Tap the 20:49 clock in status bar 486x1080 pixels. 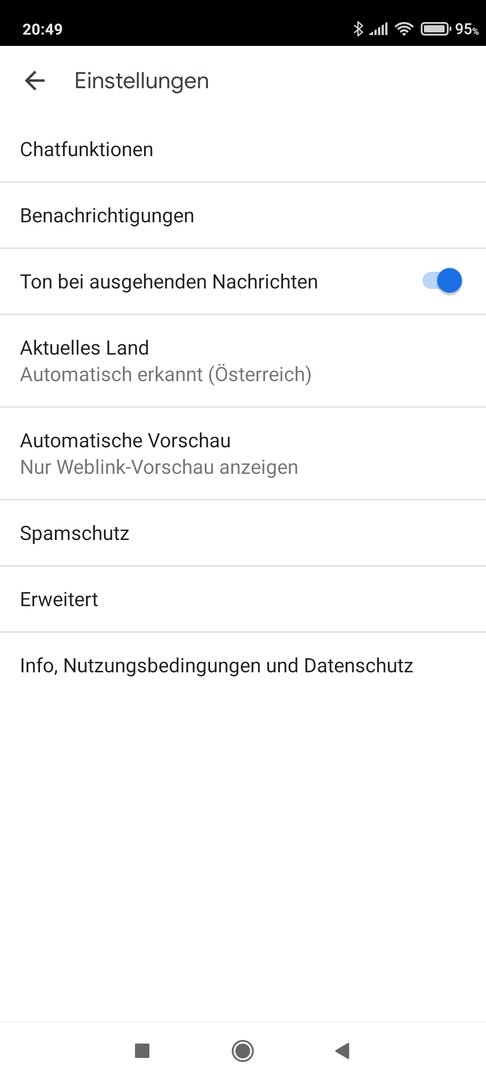pos(42,30)
